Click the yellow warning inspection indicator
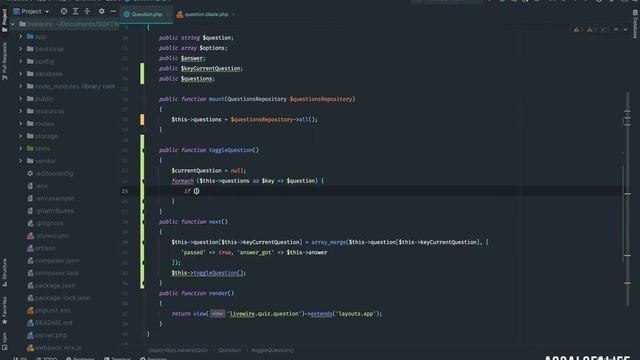The width and height of the screenshot is (640, 360). pyautogui.click(x=578, y=29)
